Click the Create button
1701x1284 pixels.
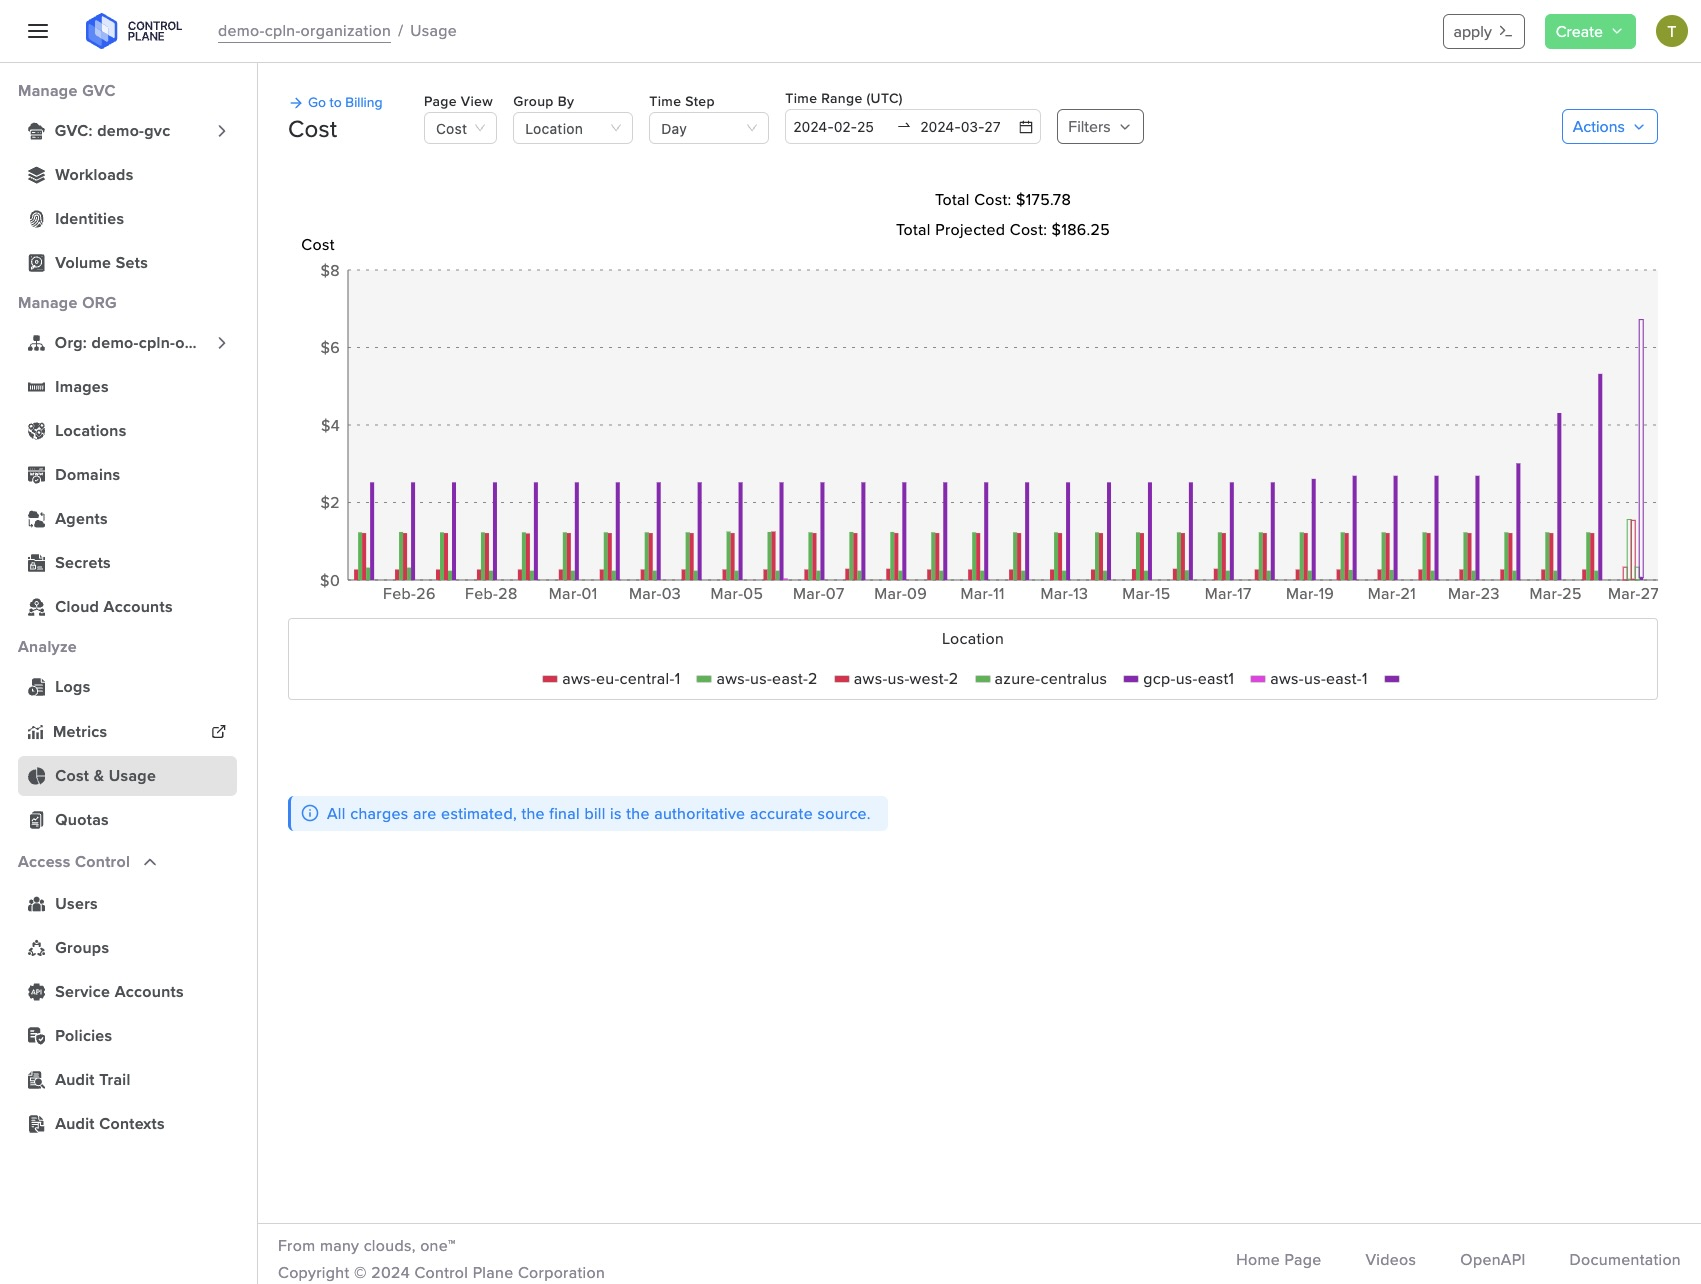pos(1589,31)
